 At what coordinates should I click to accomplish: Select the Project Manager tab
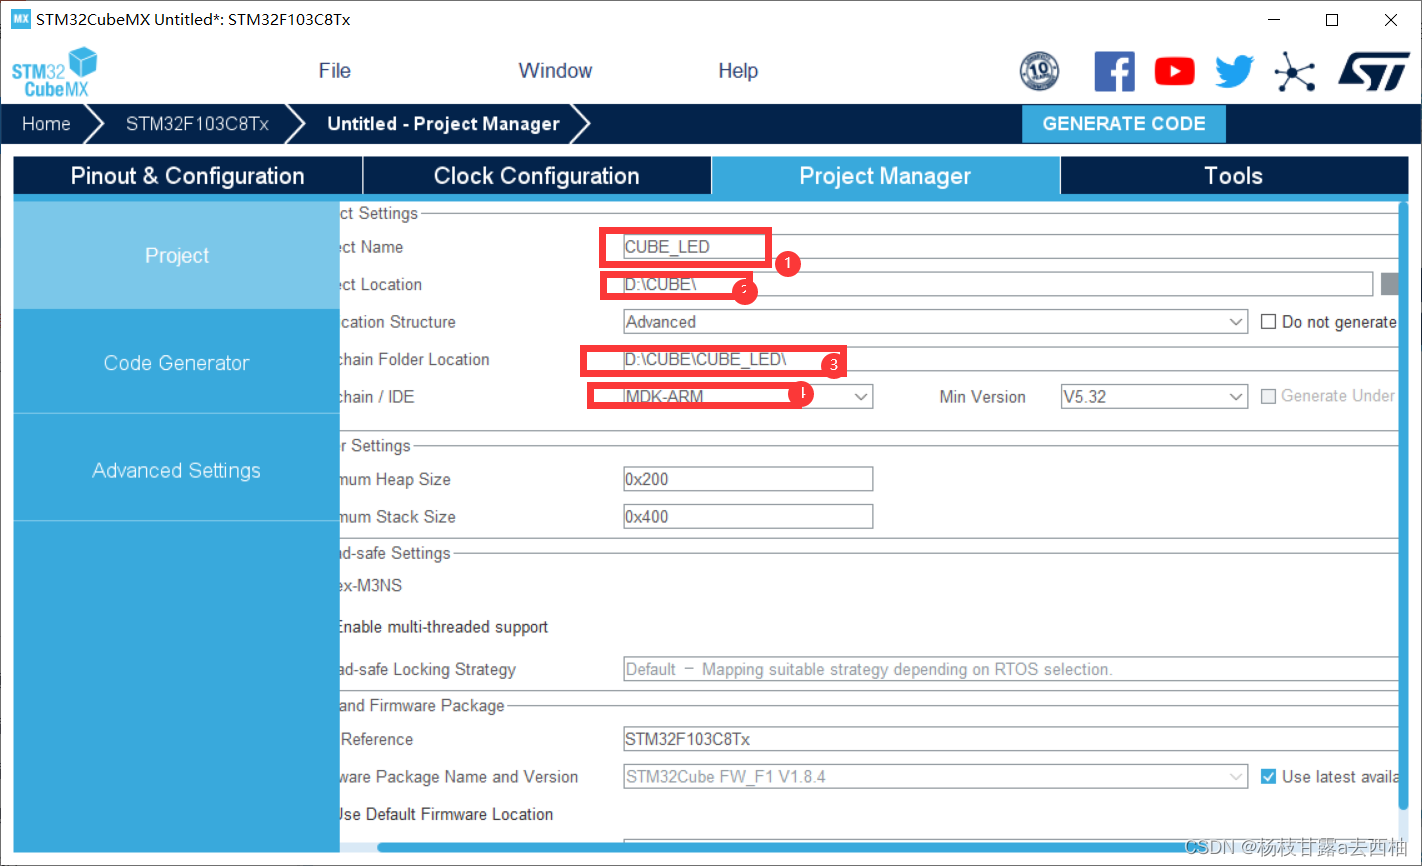pyautogui.click(x=885, y=176)
